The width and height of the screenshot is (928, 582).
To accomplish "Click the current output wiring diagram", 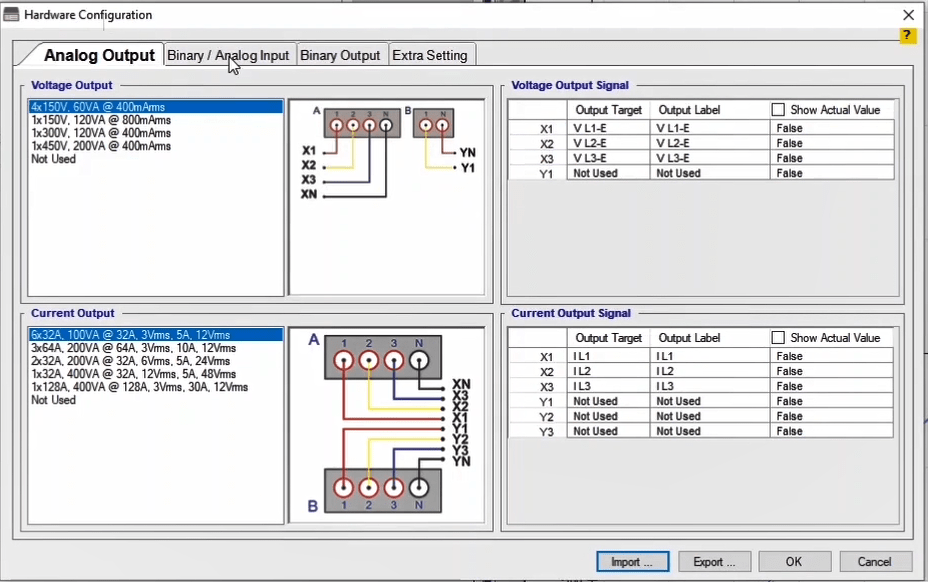I will click(x=386, y=424).
